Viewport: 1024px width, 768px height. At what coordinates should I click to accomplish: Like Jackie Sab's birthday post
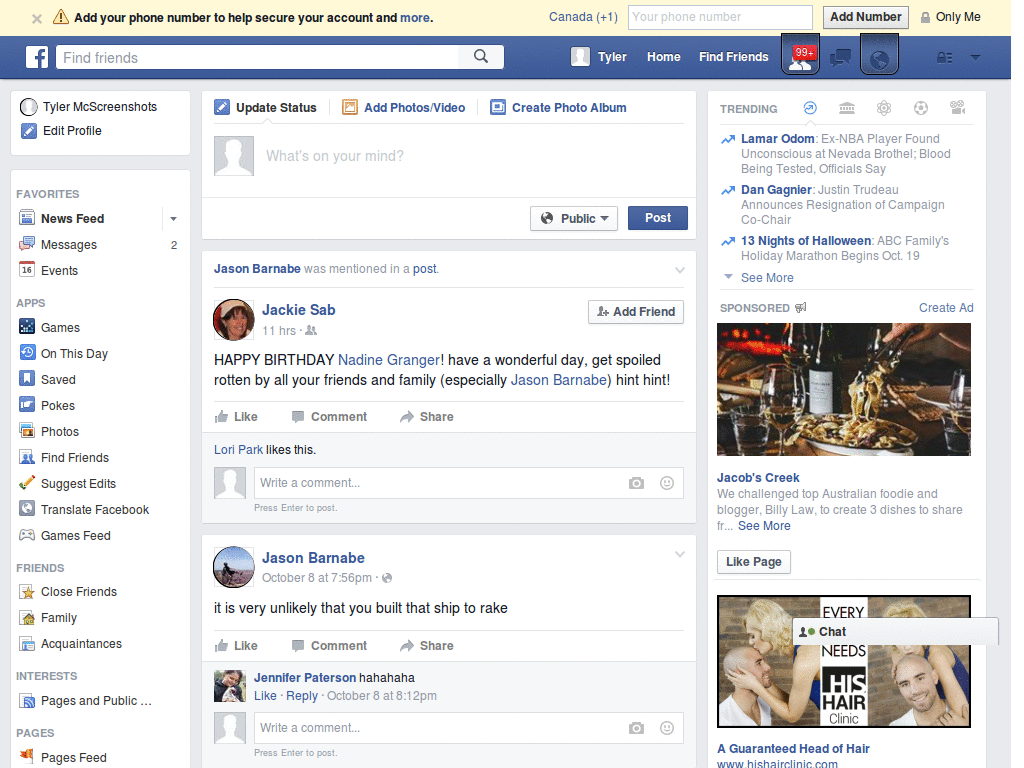point(236,417)
